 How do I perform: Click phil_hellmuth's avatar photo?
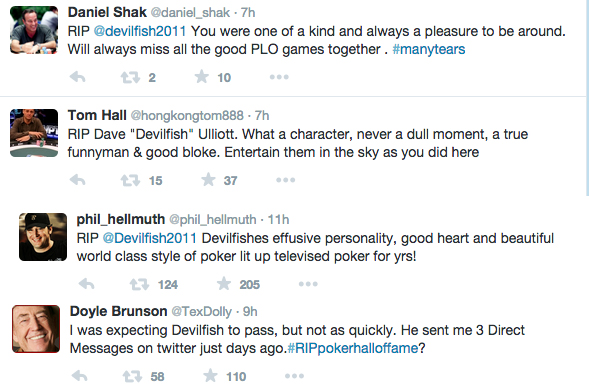click(43, 237)
